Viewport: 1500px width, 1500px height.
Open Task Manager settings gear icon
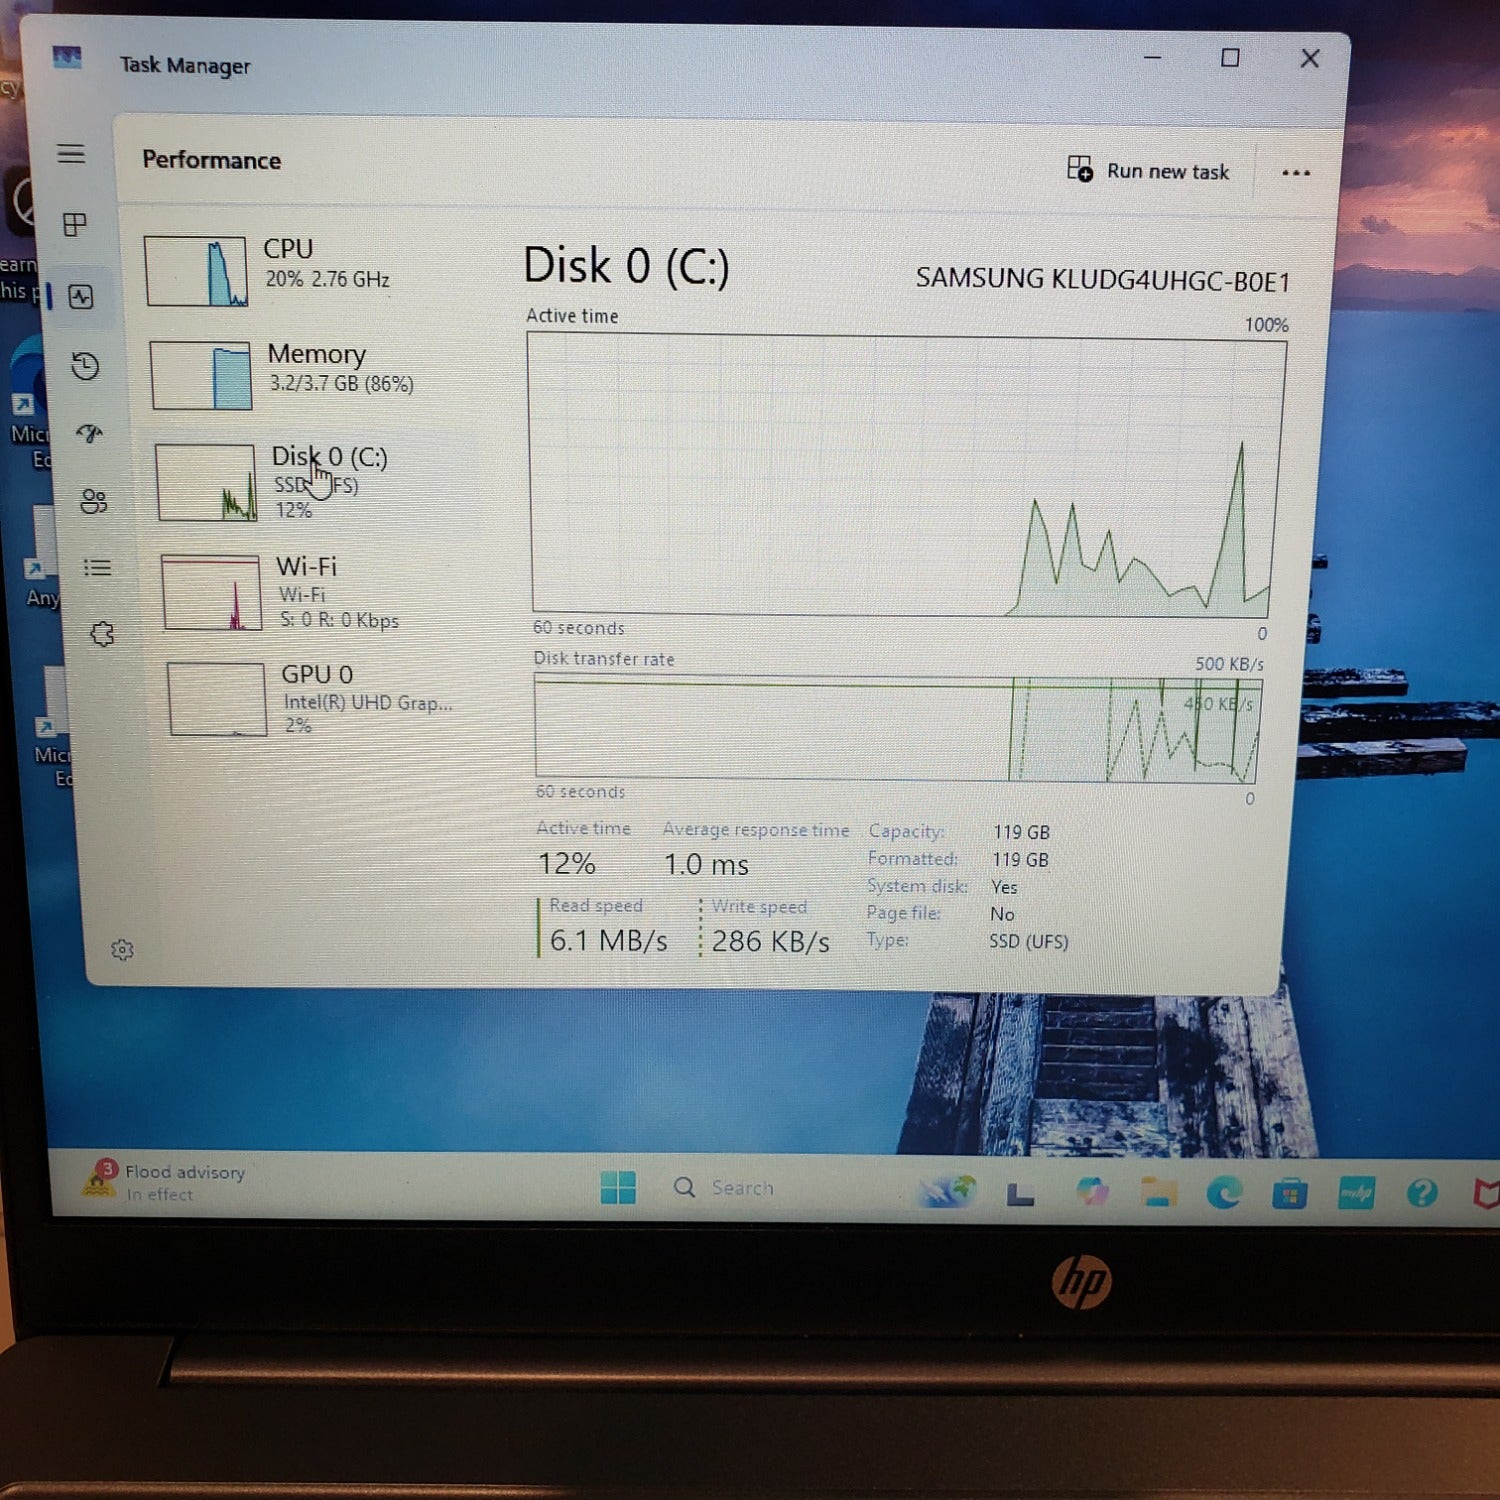pos(122,950)
